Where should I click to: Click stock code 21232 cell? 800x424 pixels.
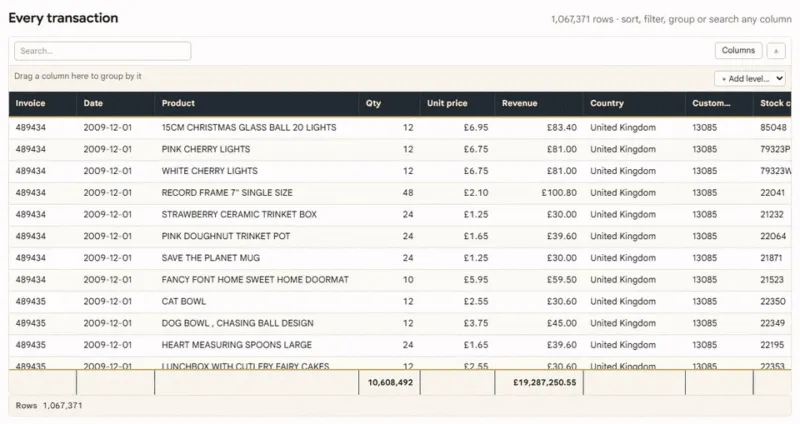[772, 215]
